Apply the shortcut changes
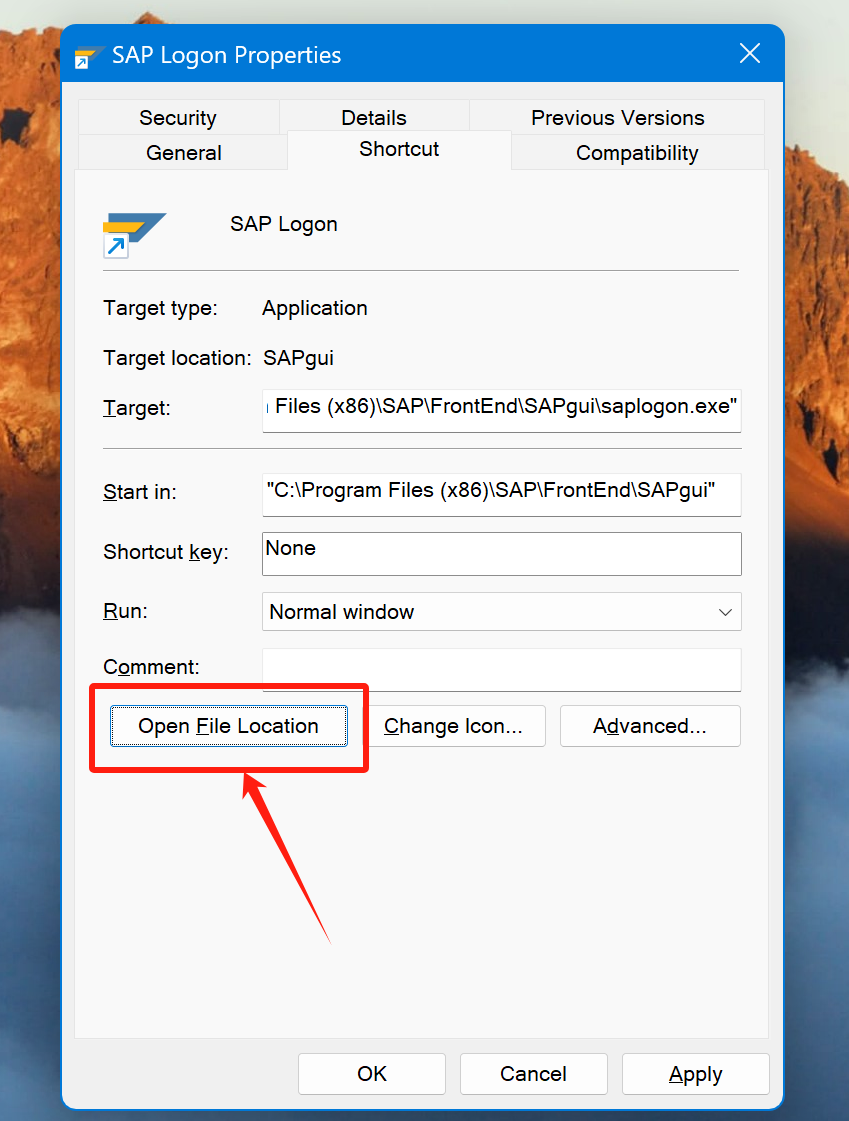The height and width of the screenshot is (1121, 849). tap(695, 1074)
